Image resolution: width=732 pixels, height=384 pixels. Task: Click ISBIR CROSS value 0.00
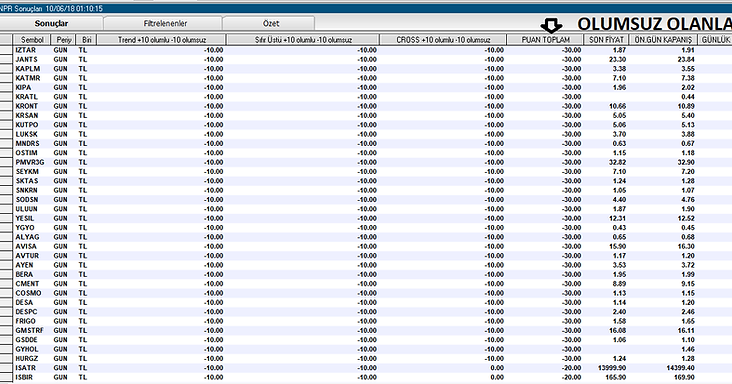tap(497, 377)
